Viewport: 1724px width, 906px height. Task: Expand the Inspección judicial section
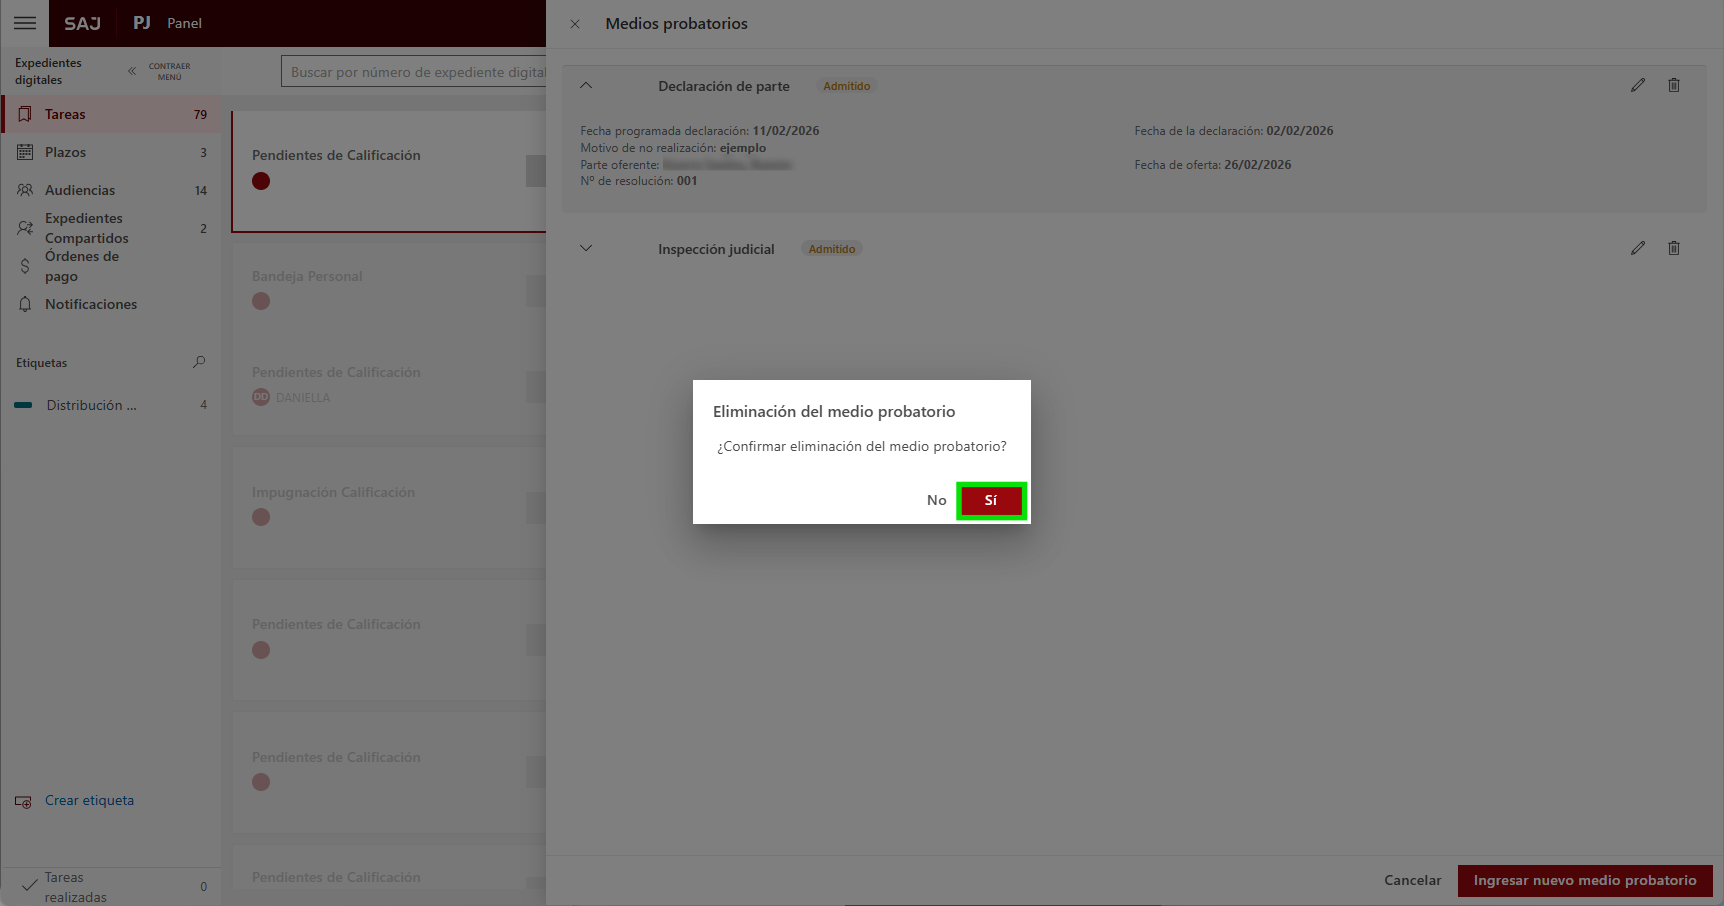pos(586,249)
